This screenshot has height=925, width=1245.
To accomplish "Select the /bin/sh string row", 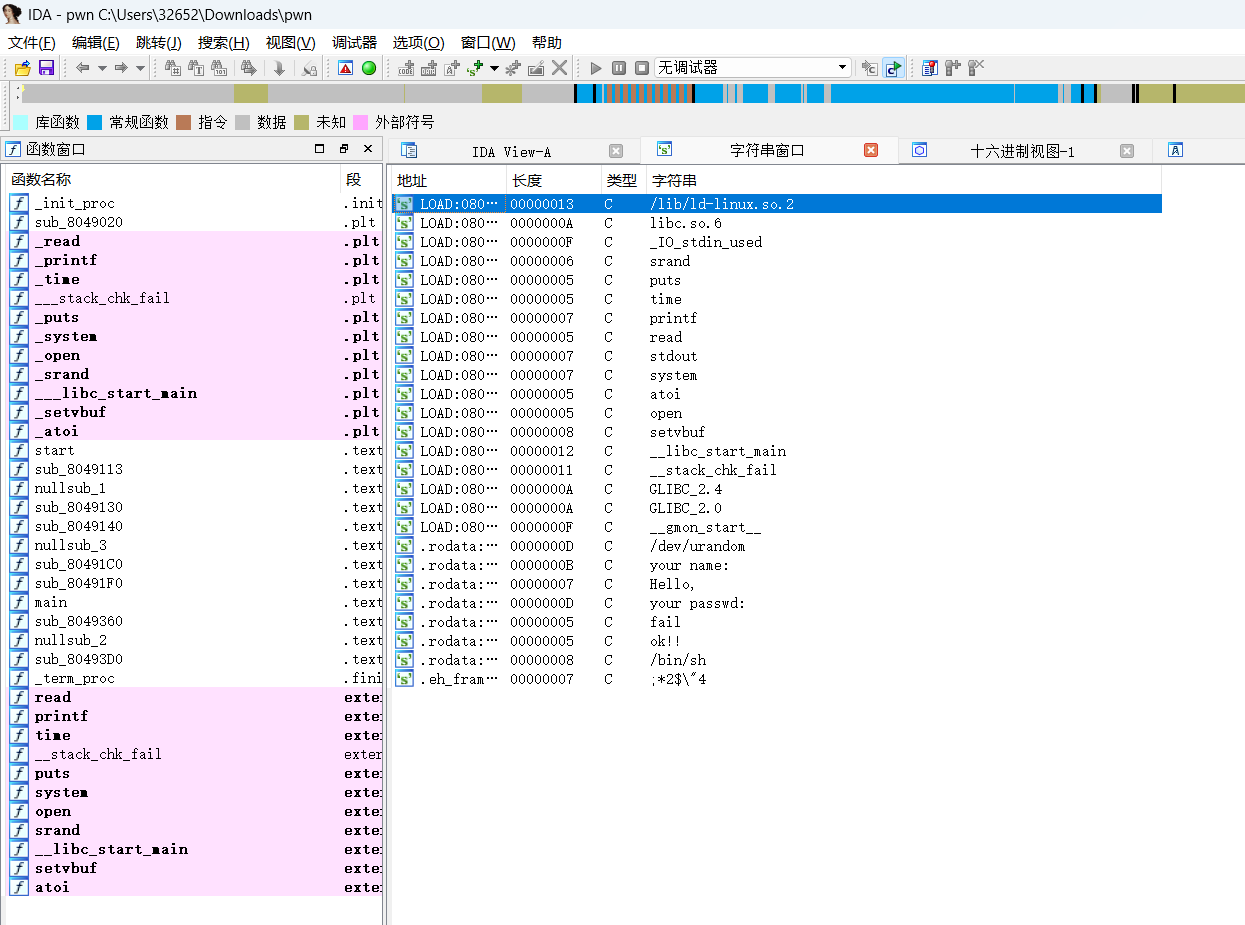I will tap(776, 659).
